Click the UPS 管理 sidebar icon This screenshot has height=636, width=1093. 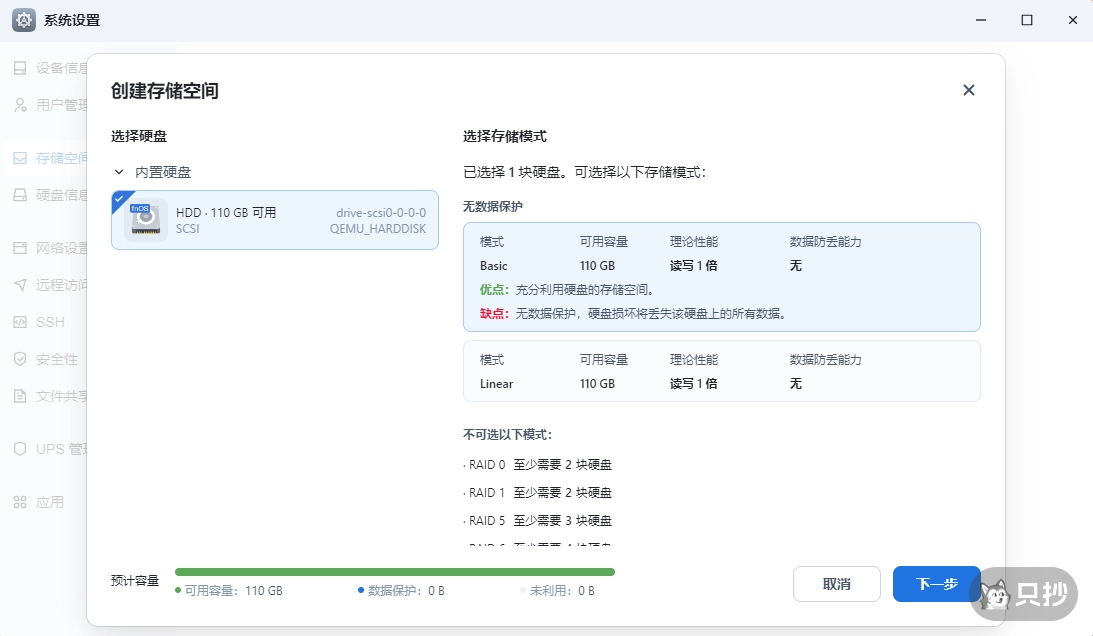tap(20, 449)
